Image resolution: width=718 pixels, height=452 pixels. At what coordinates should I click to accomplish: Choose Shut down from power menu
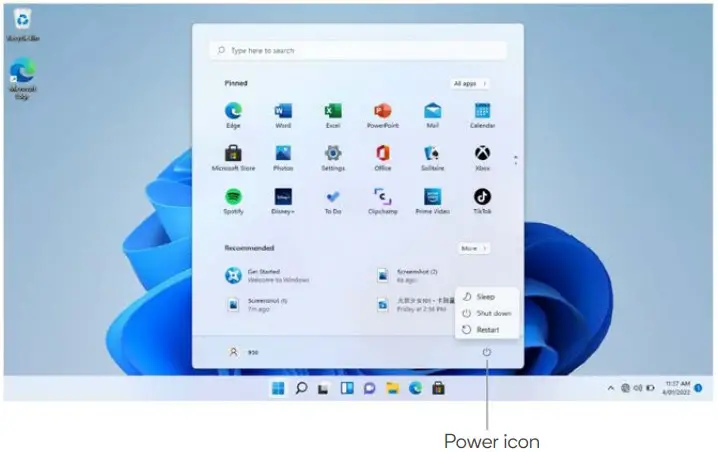tap(487, 313)
